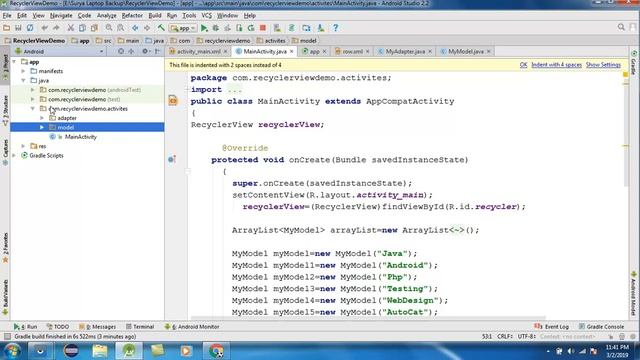Click the Save All toolbar icon

[18, 28]
